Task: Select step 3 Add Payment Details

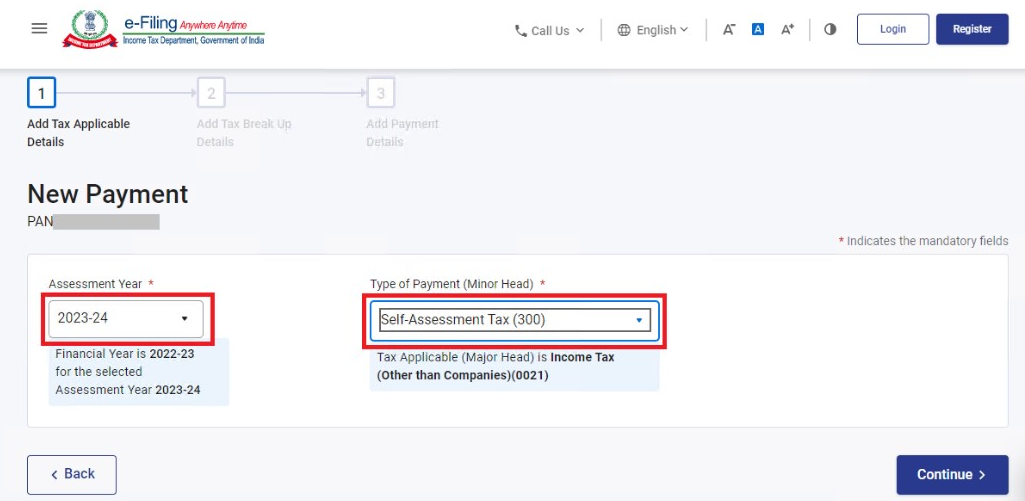Action: click(380, 94)
